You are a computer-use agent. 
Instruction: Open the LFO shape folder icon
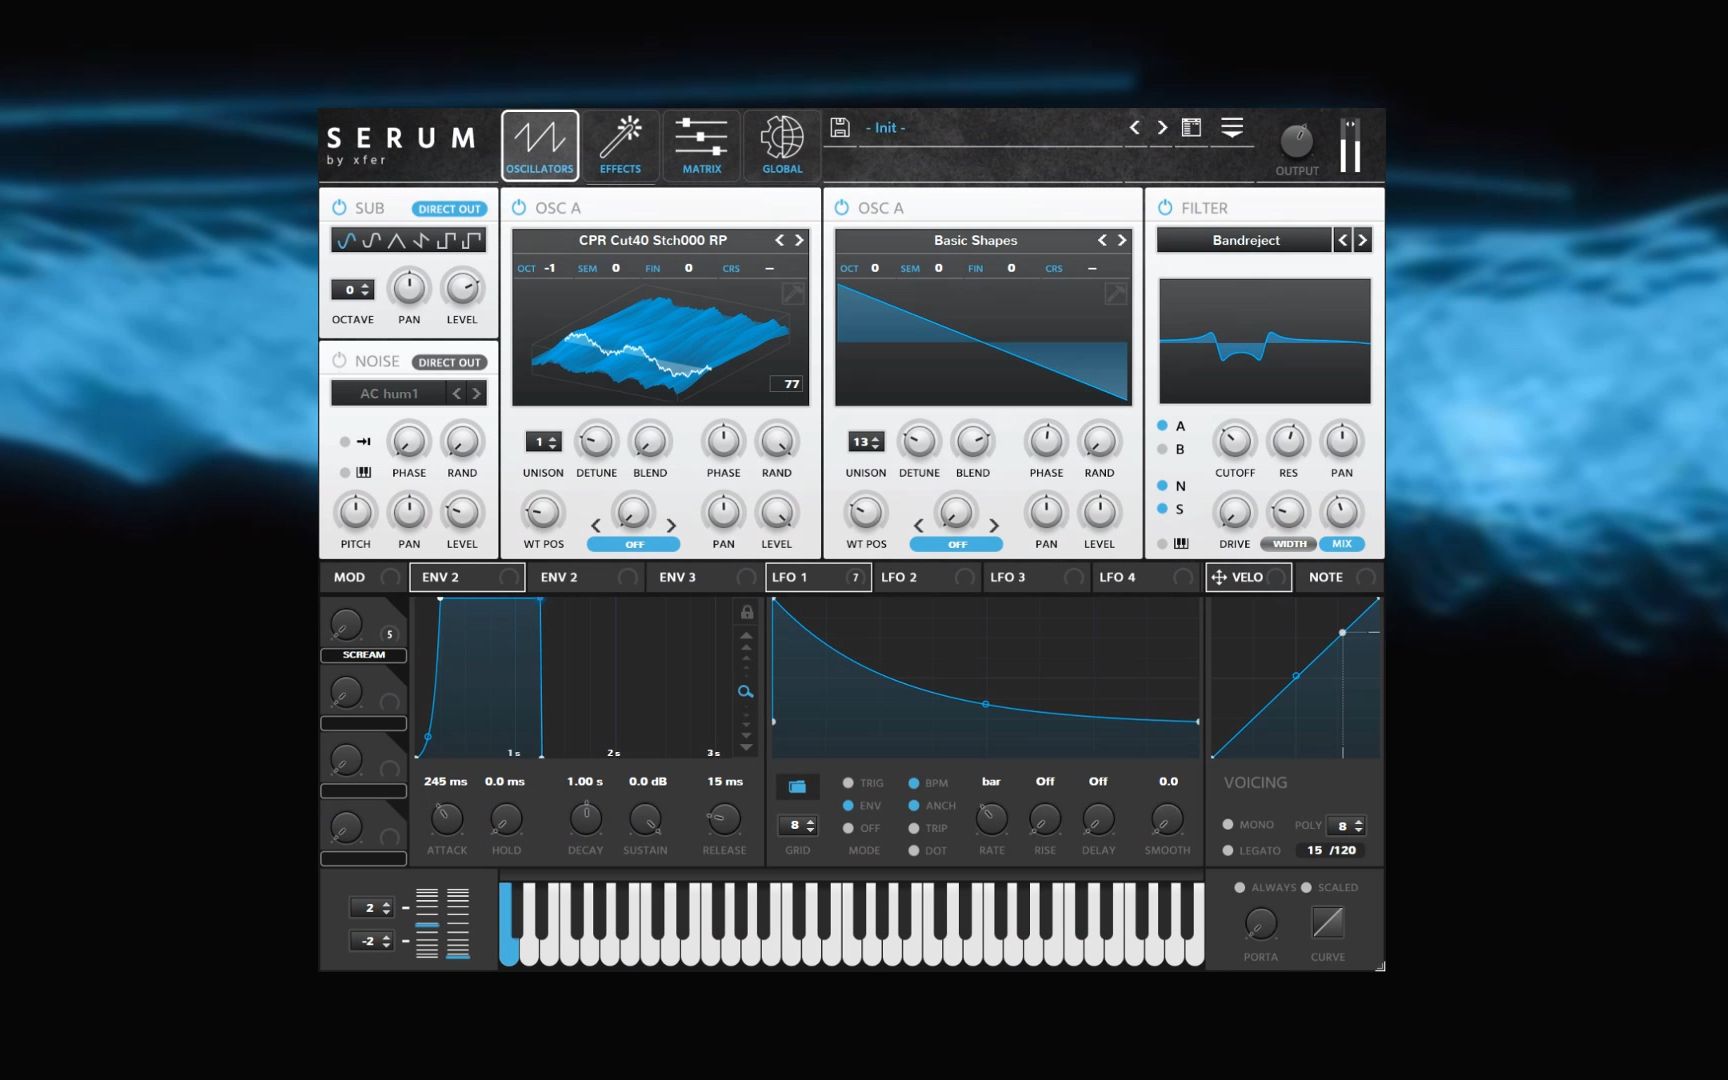(797, 786)
